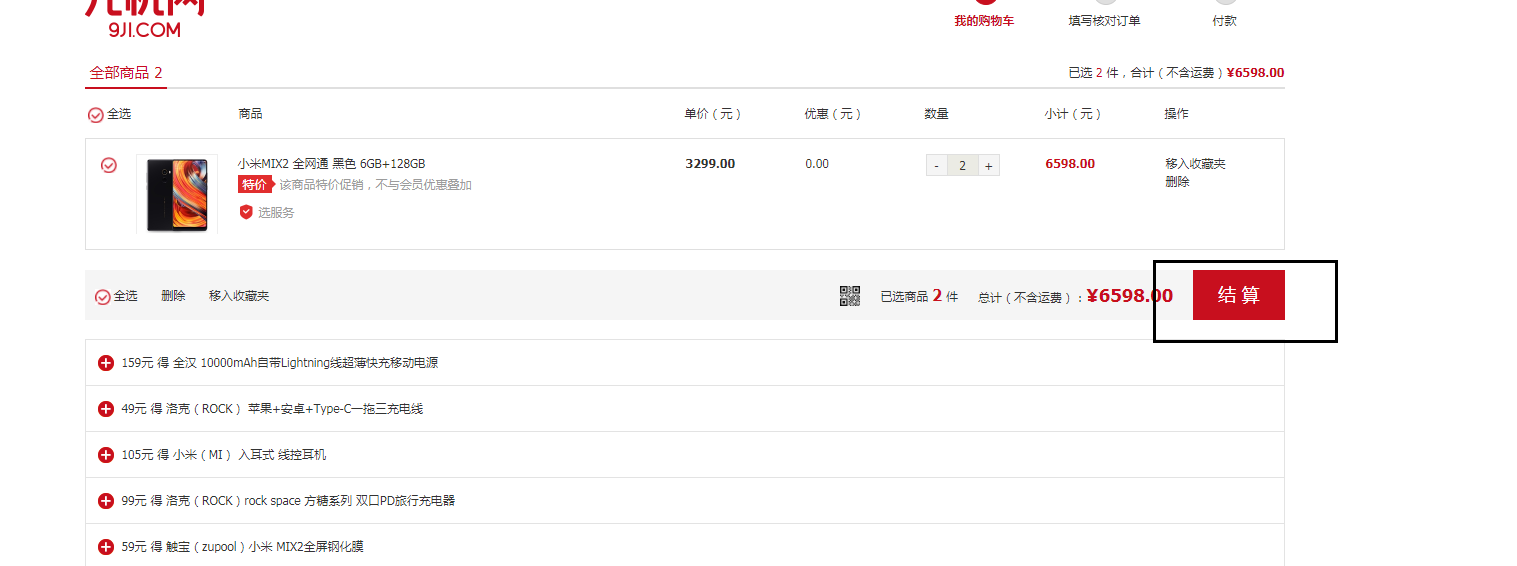This screenshot has height=566, width=1517.
Task: Add the 105元 小米 earphones offer
Action: click(x=105, y=455)
